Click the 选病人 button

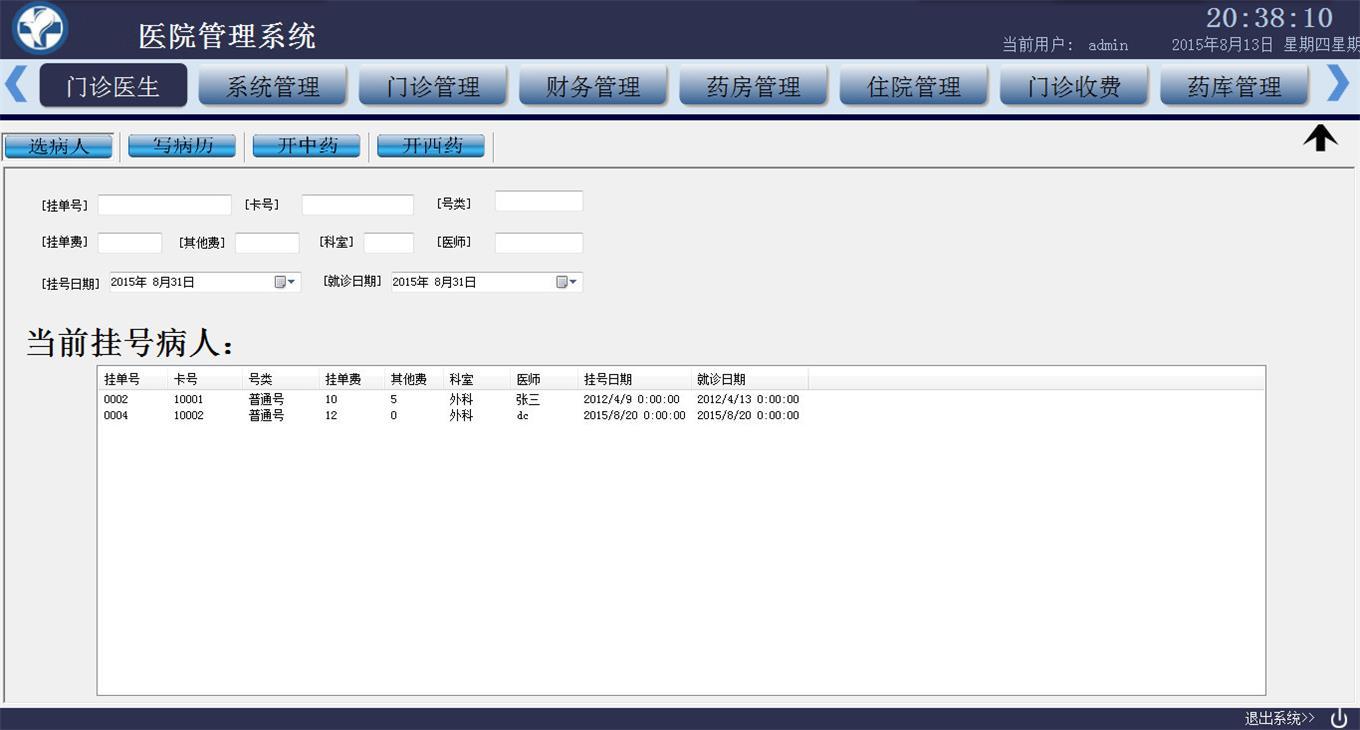click(x=59, y=146)
